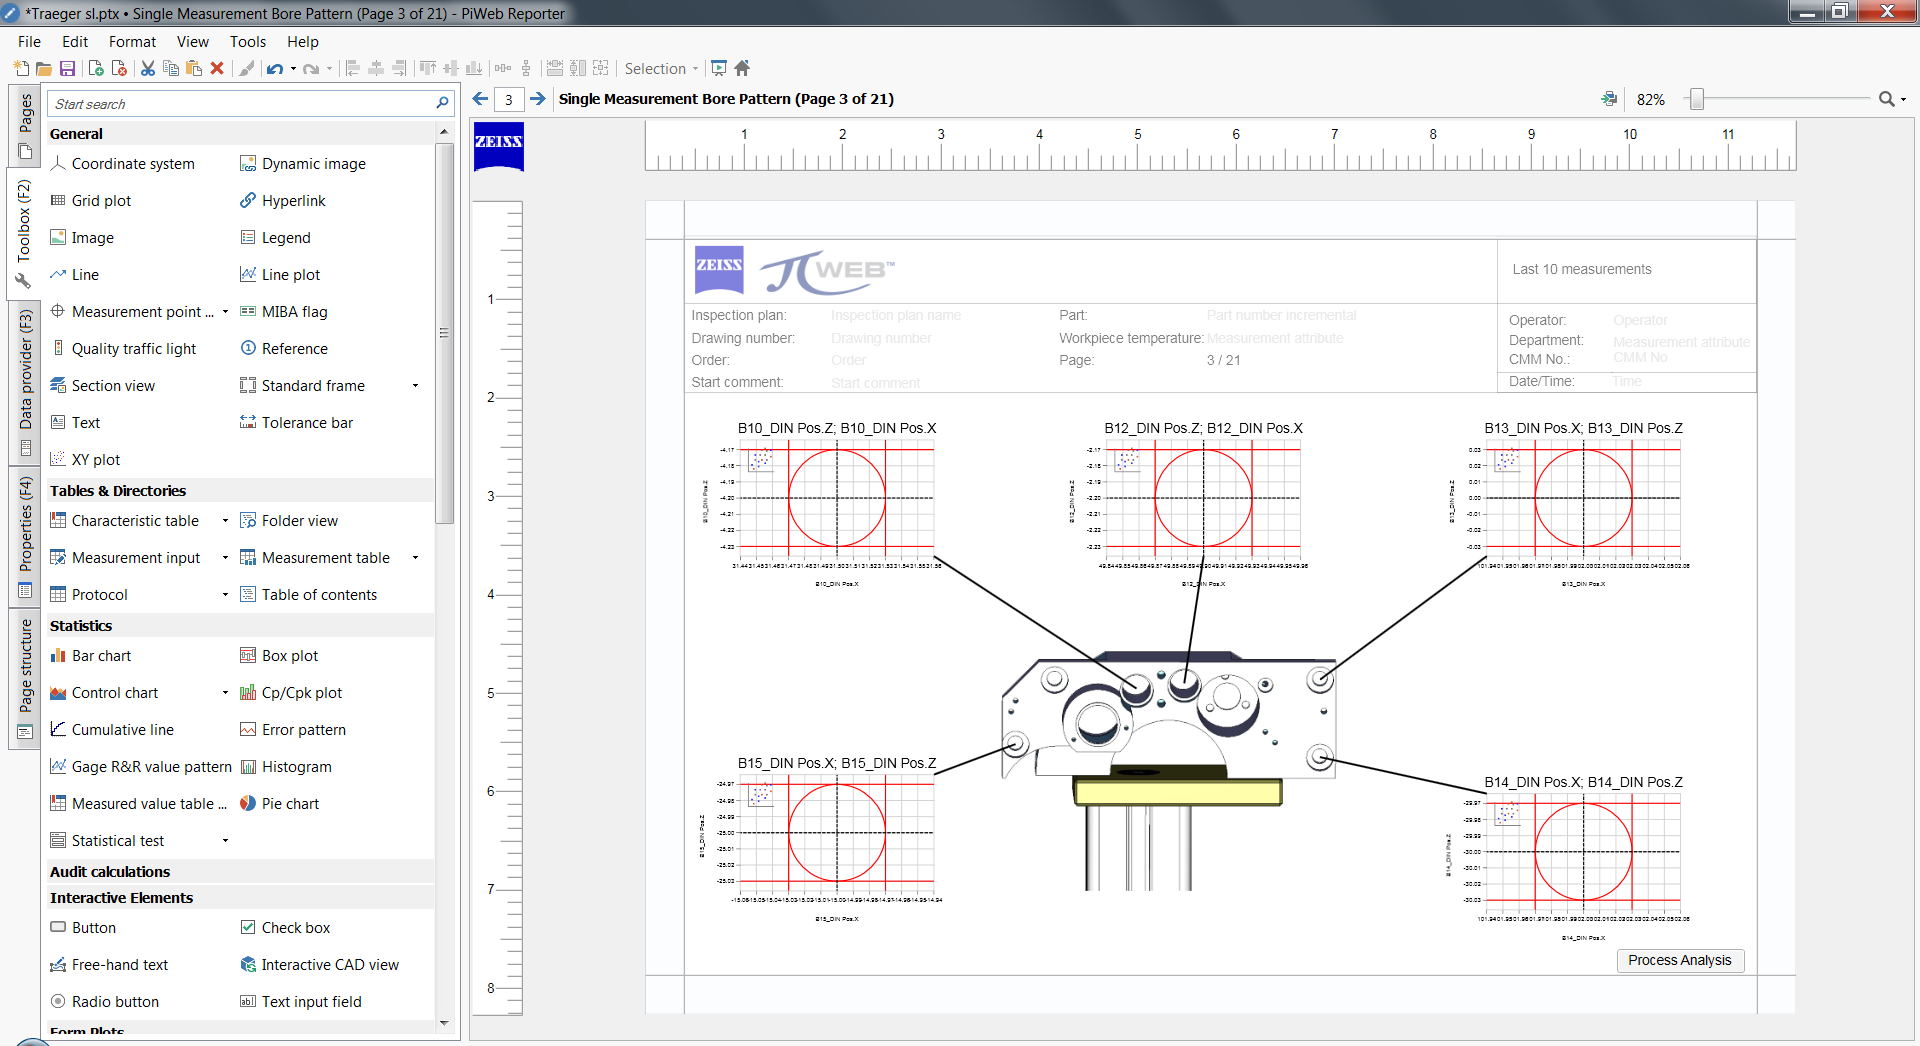The height and width of the screenshot is (1046, 1920).
Task: Insert a Check box element
Action: (x=295, y=927)
